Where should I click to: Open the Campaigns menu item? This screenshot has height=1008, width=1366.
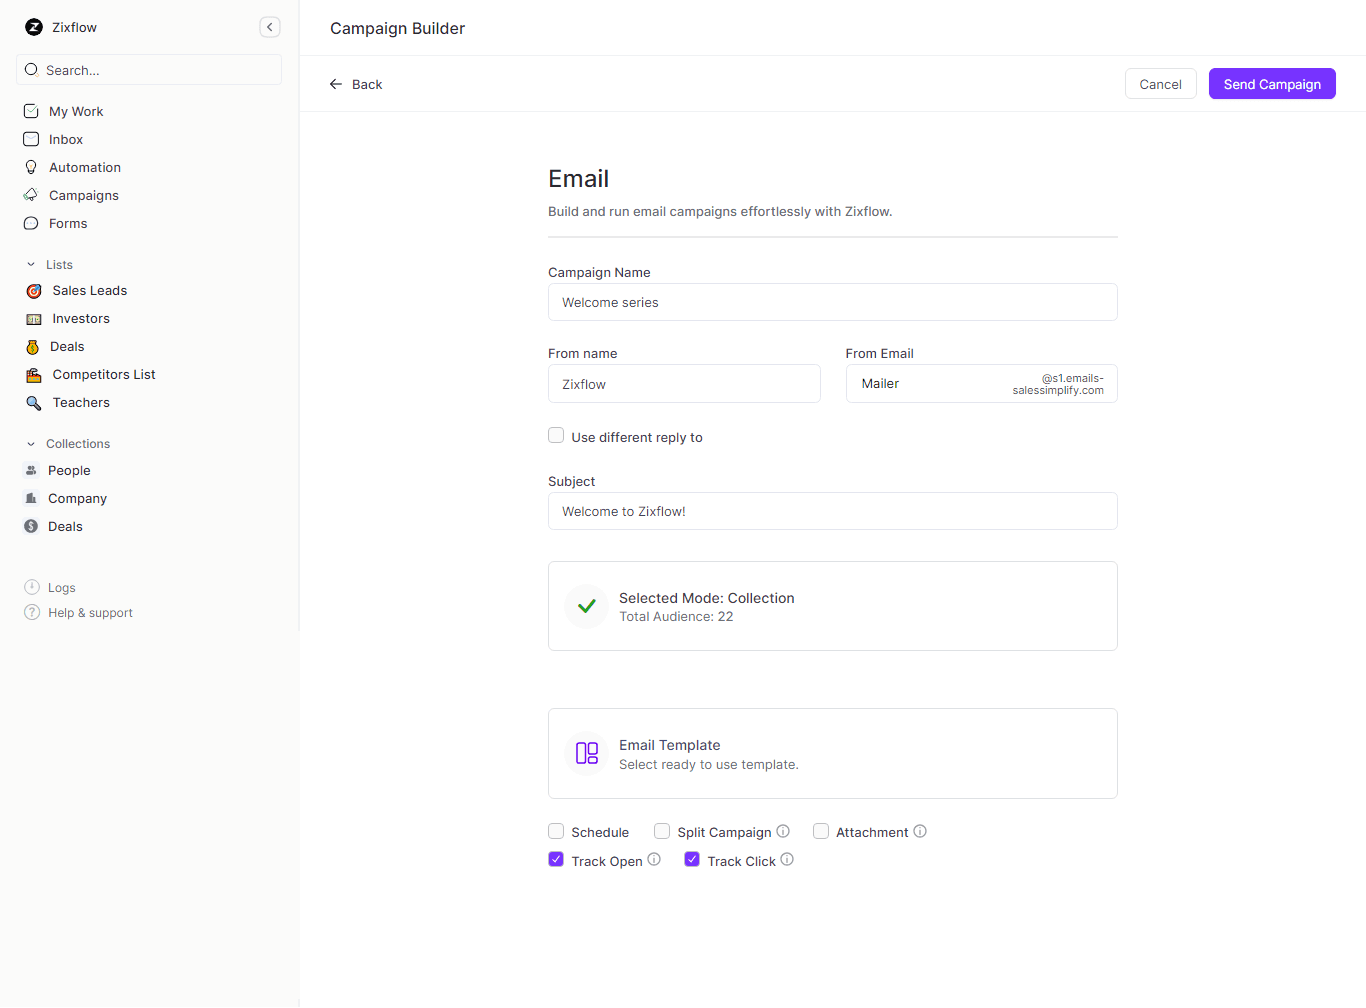point(82,195)
